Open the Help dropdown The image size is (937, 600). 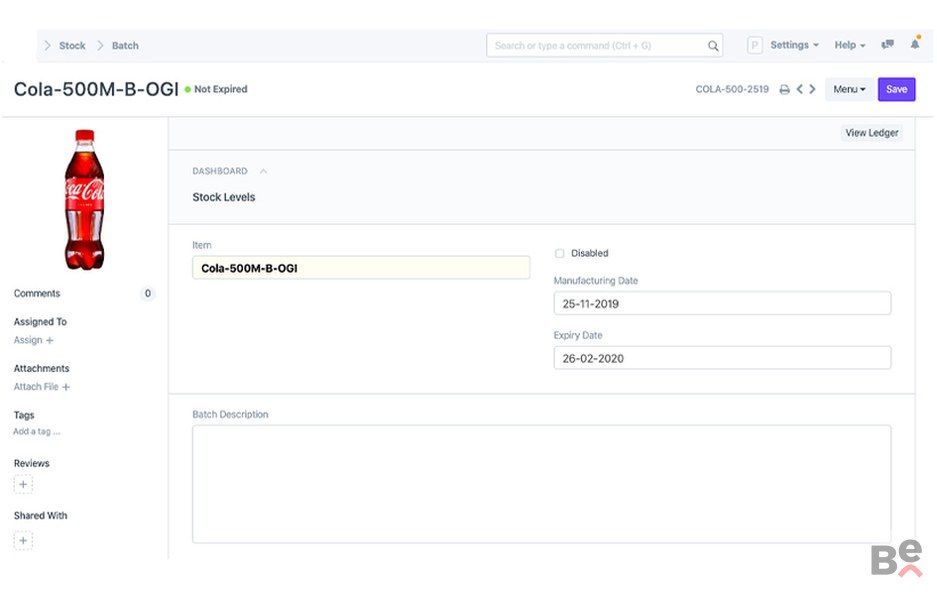(850, 46)
